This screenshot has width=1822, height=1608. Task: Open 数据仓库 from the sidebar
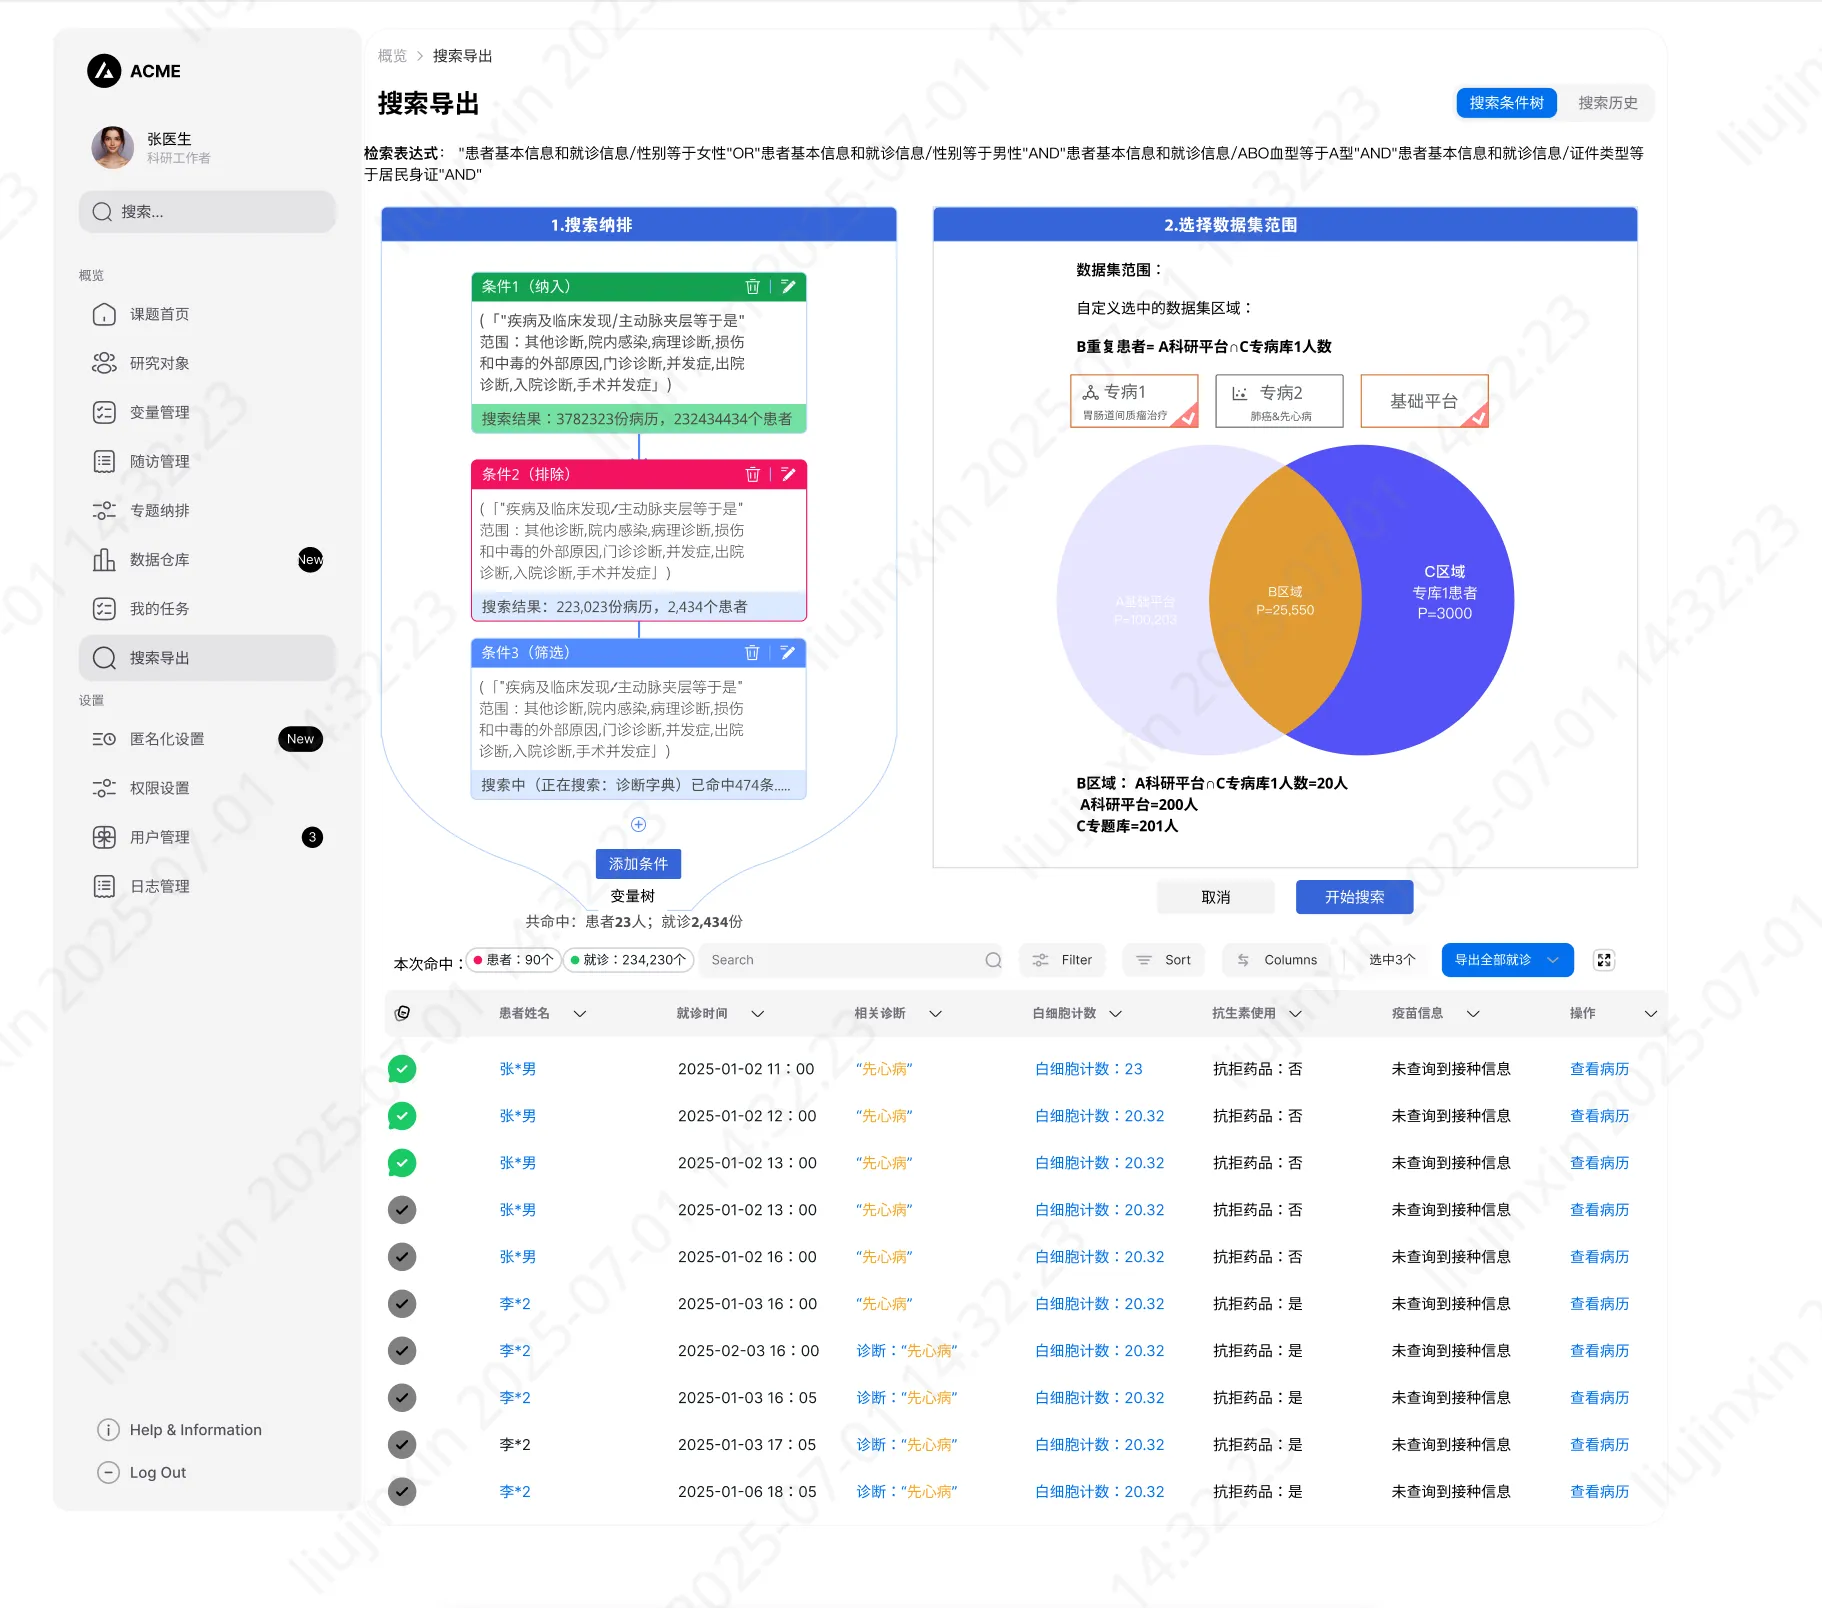pos(160,560)
